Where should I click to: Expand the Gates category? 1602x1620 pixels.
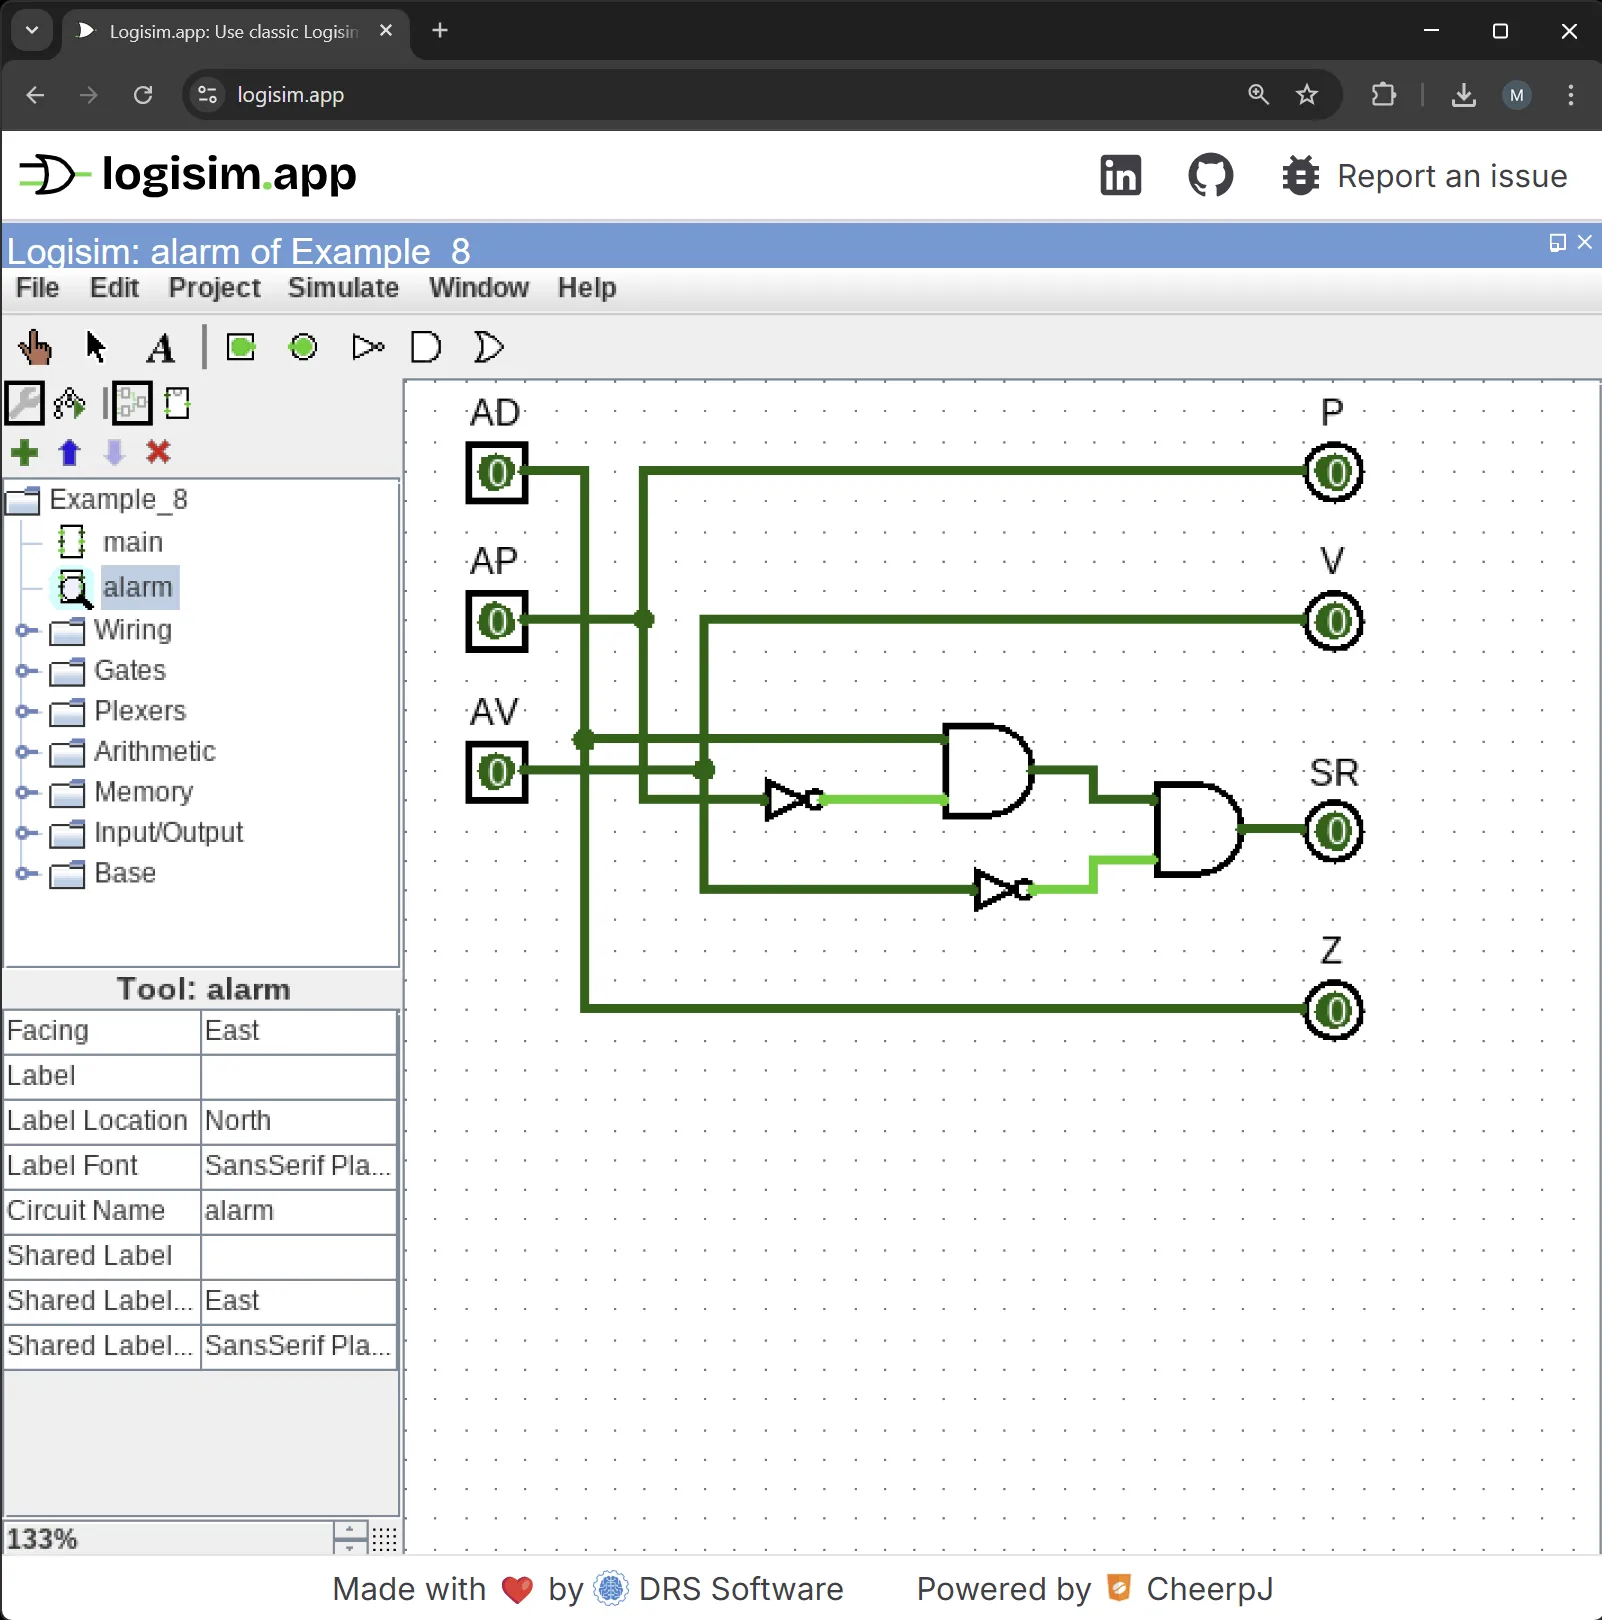coord(24,671)
